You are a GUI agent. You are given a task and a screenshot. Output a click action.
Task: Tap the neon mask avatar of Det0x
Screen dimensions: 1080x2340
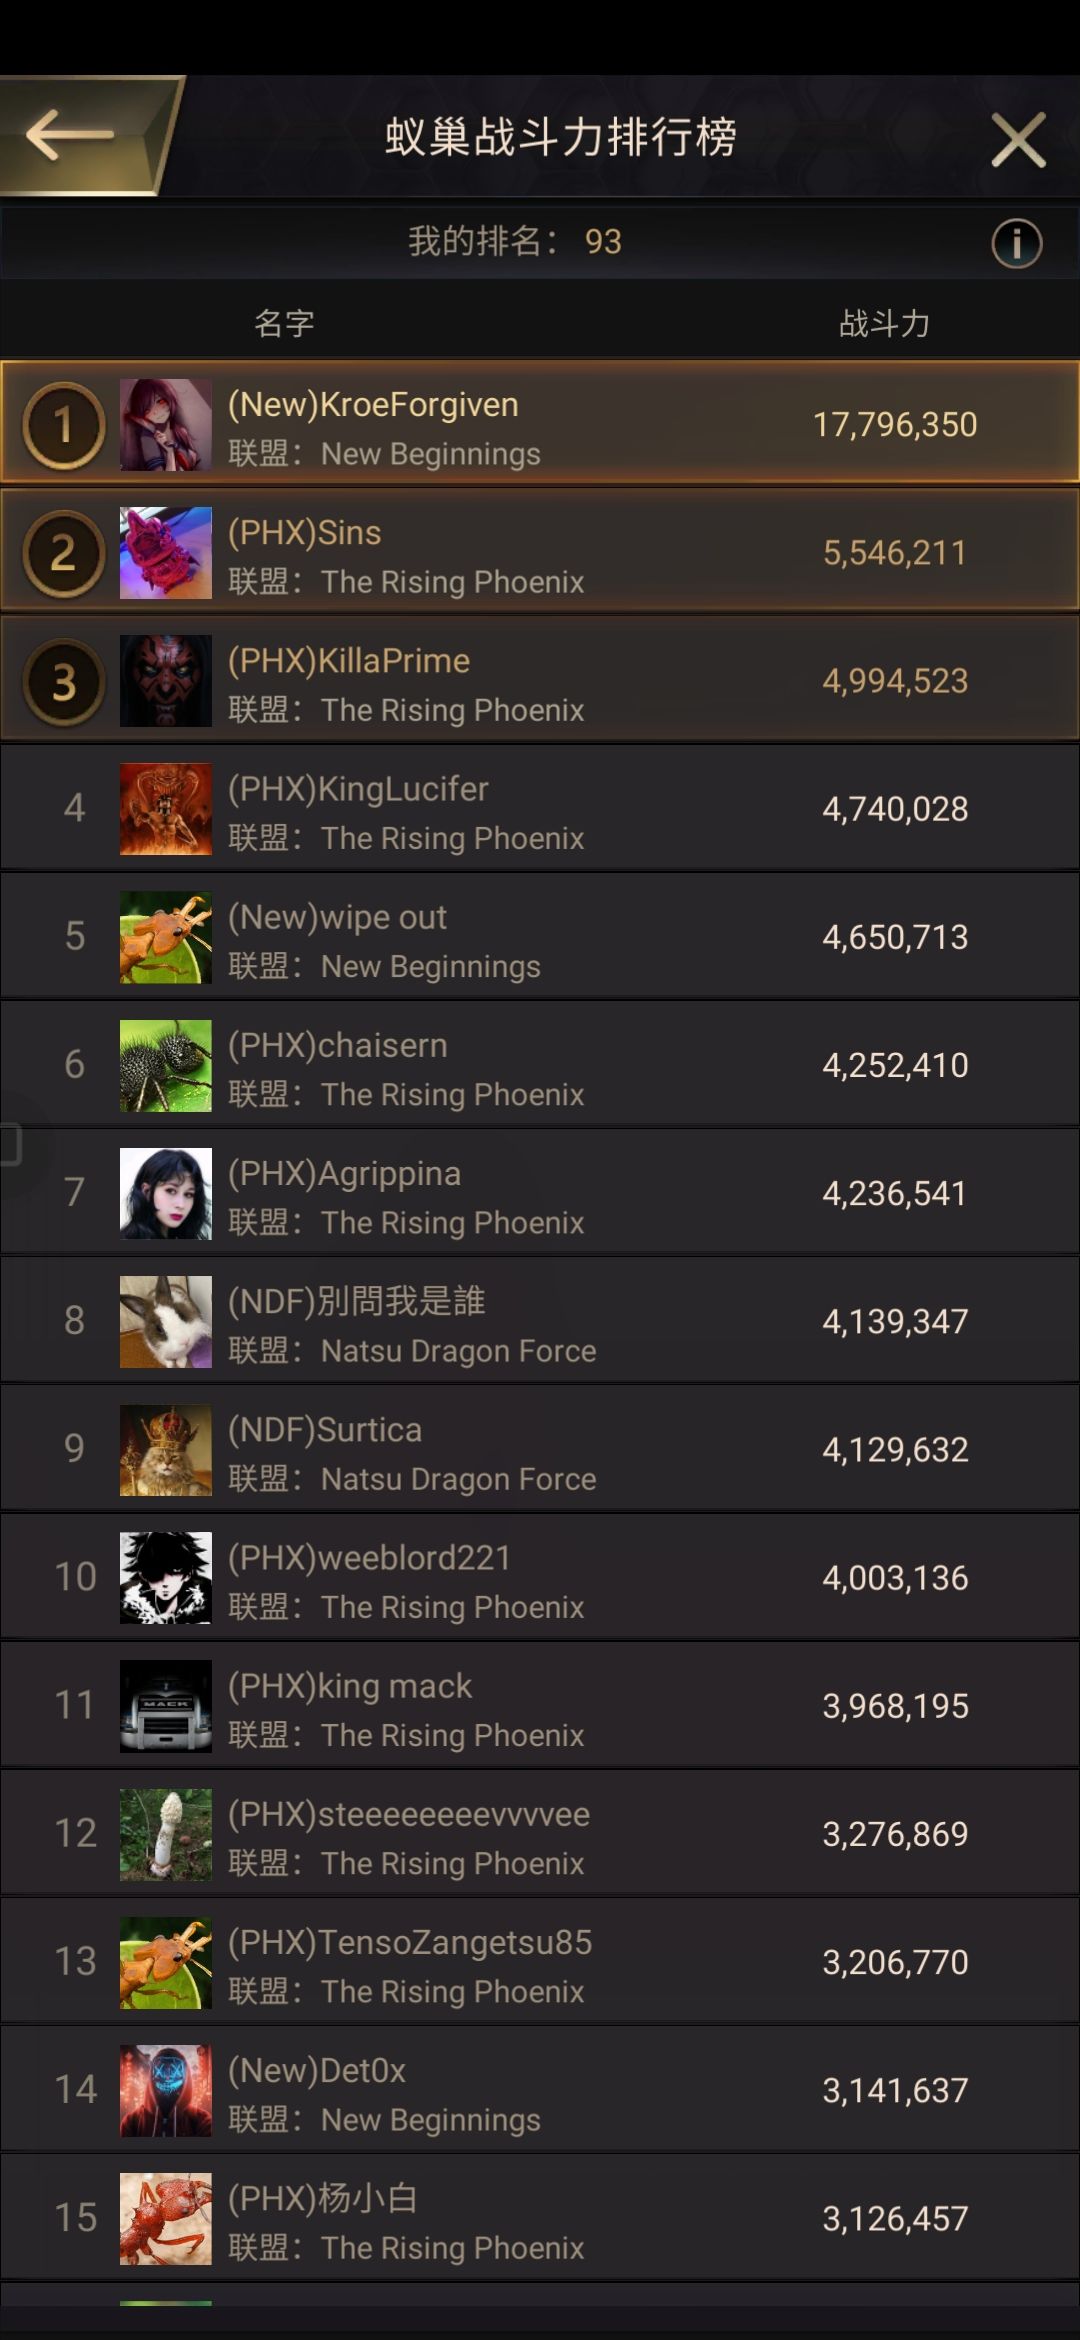pos(166,2090)
